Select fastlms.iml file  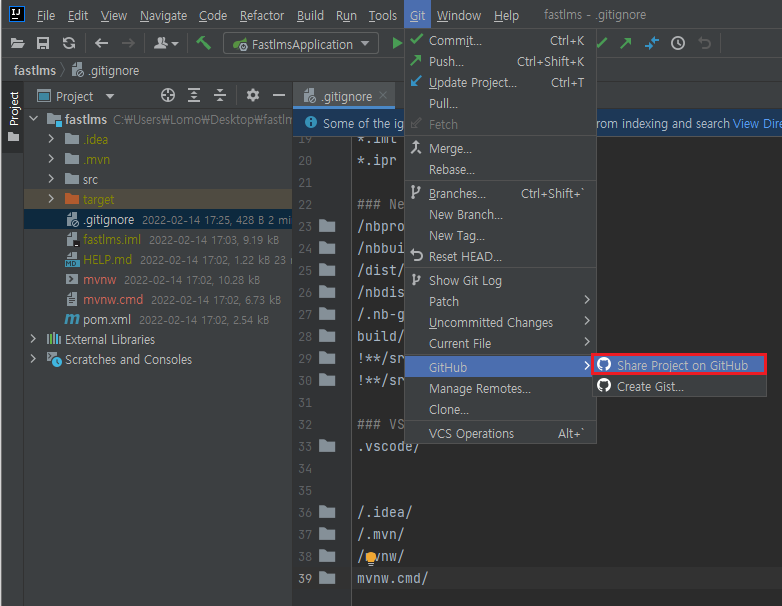(112, 239)
